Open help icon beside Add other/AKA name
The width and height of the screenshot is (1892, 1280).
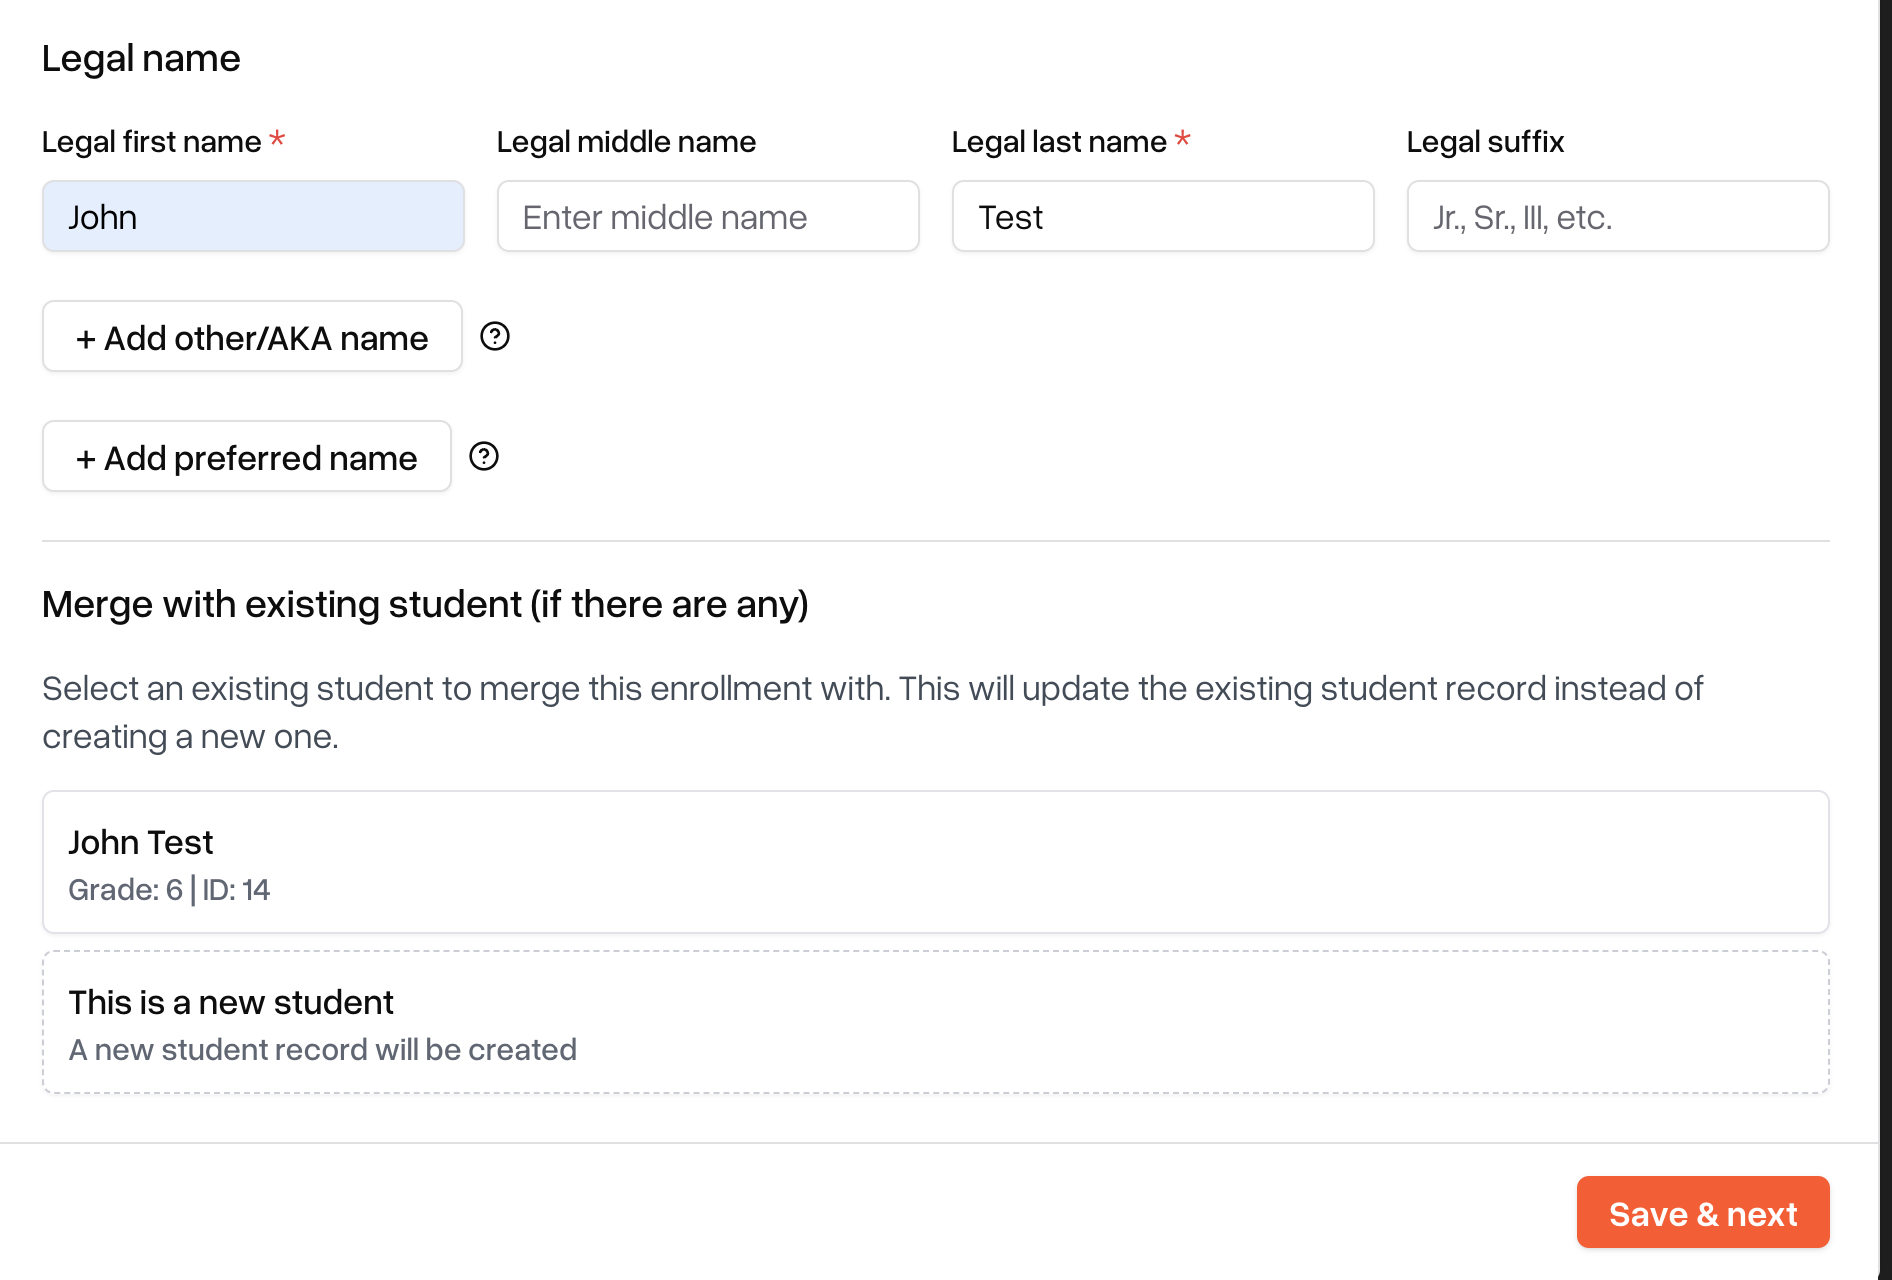(x=495, y=337)
